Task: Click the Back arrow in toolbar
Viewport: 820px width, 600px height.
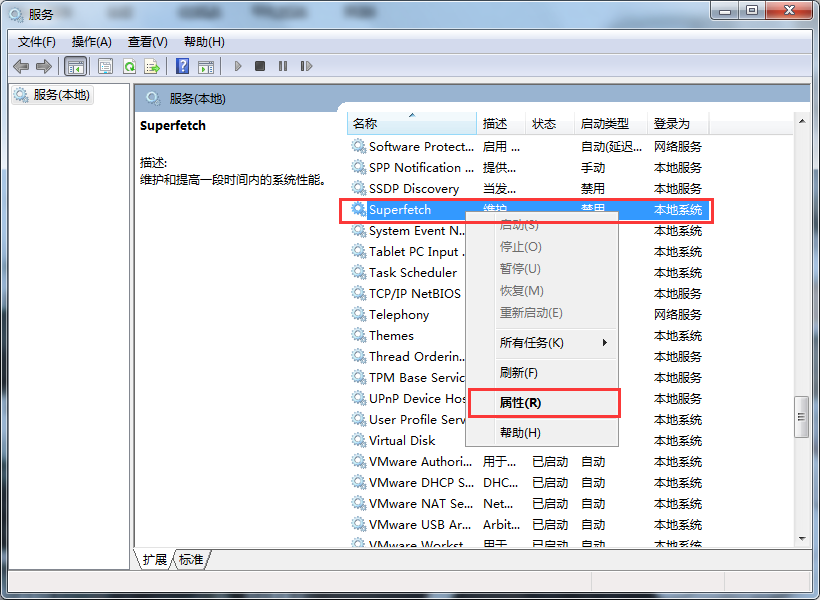Action: pyautogui.click(x=21, y=66)
